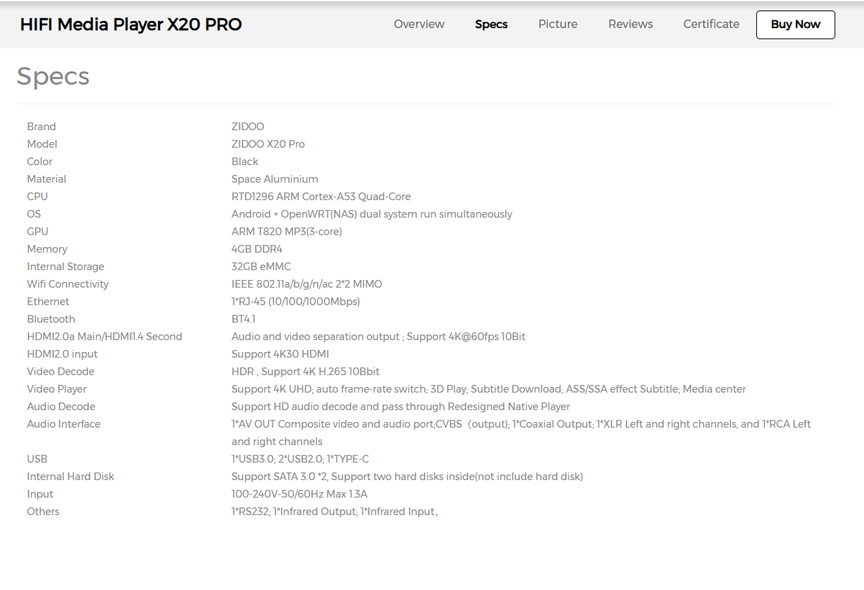The image size is (864, 590).
Task: Click the HDMI2.0a Main/HDMI1.4 Second label
Action: point(104,336)
